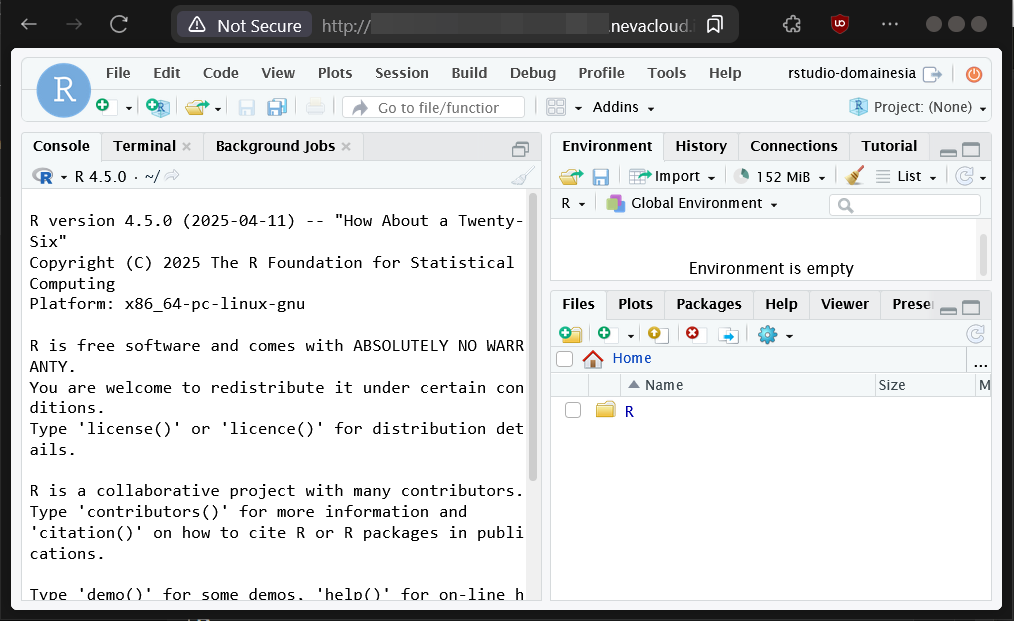
Task: Click the console vertical scrollbar
Action: 533,336
